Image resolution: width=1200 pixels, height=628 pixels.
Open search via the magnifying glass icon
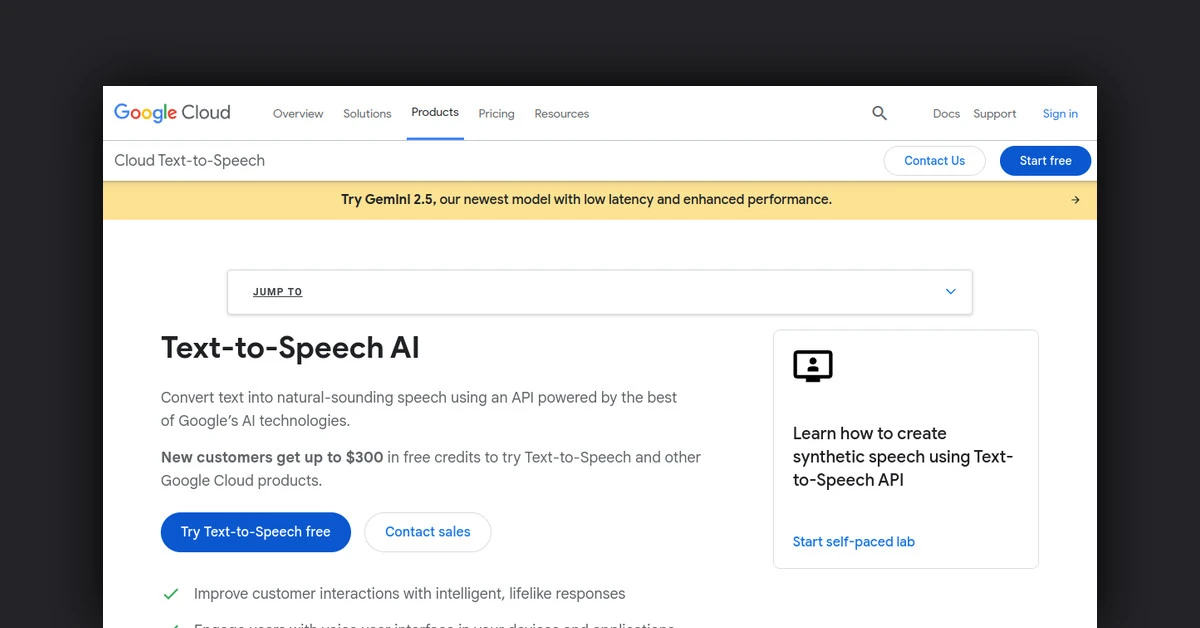coord(879,113)
